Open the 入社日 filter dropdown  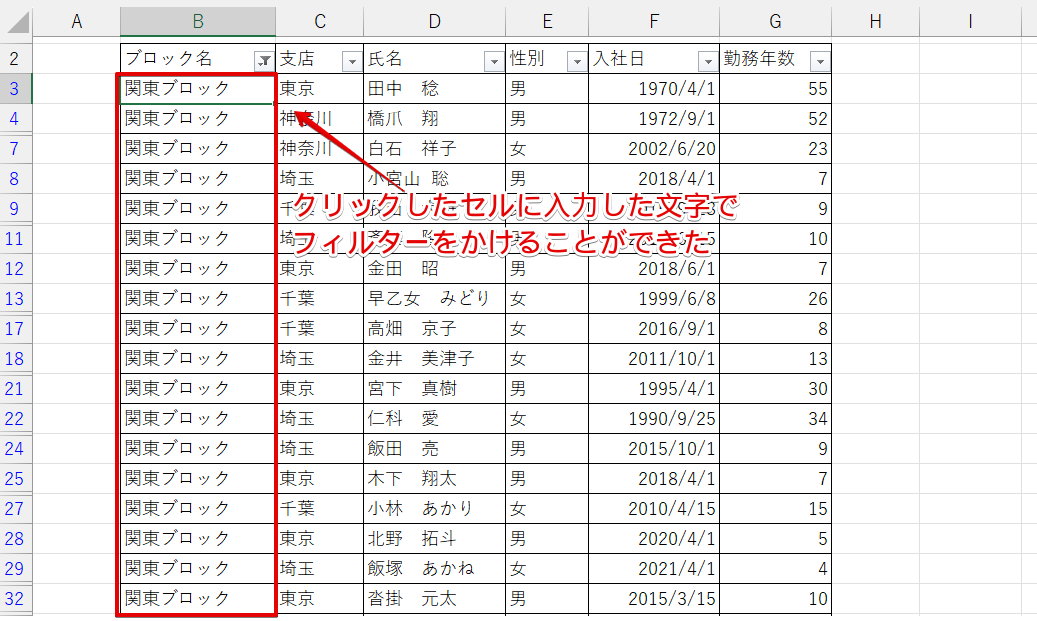[x=708, y=62]
